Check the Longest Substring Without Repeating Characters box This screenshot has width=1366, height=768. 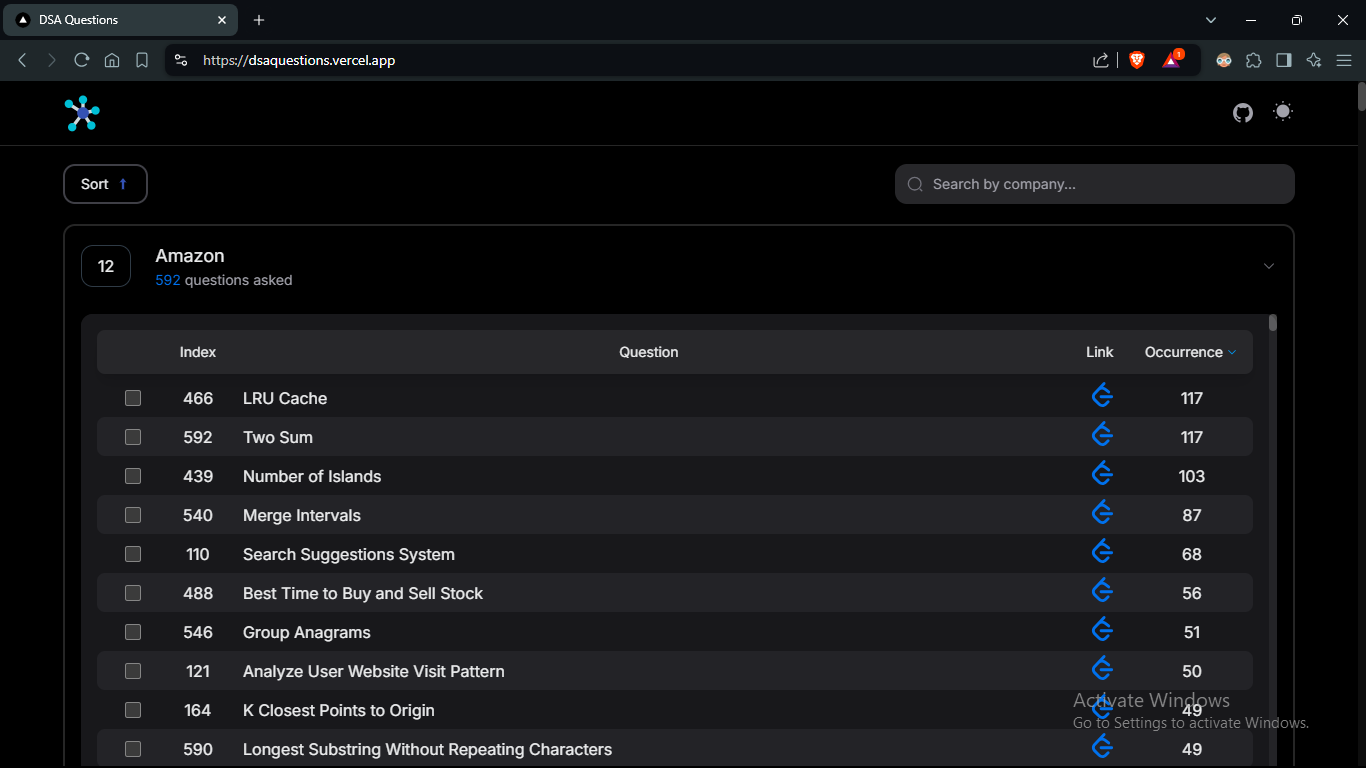click(133, 749)
